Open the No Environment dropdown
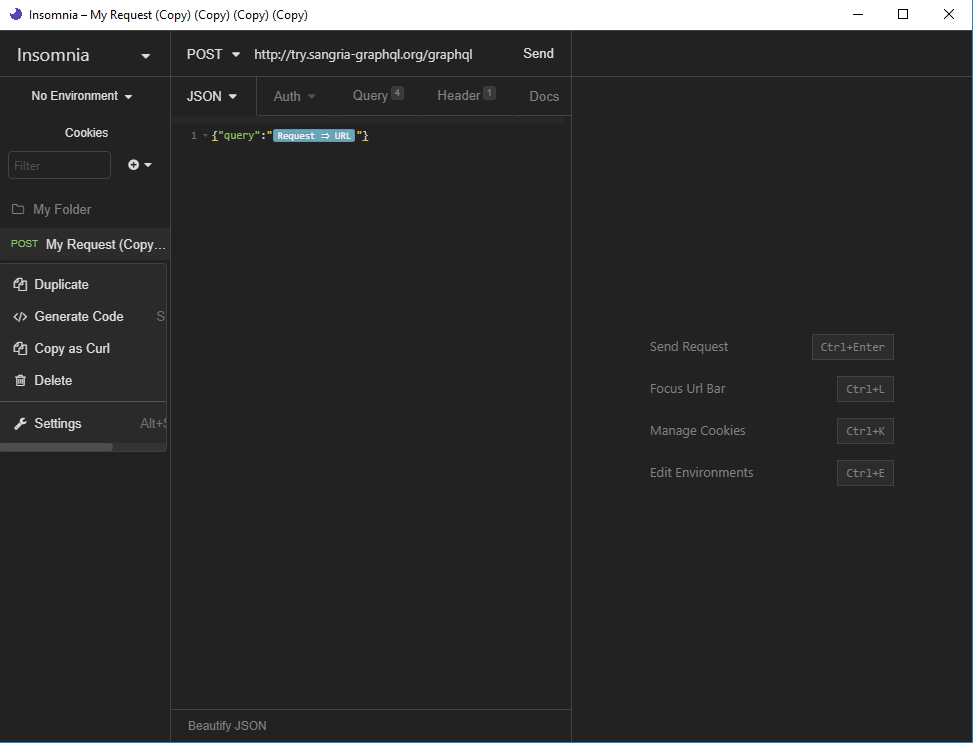The width and height of the screenshot is (973, 743). (x=81, y=95)
